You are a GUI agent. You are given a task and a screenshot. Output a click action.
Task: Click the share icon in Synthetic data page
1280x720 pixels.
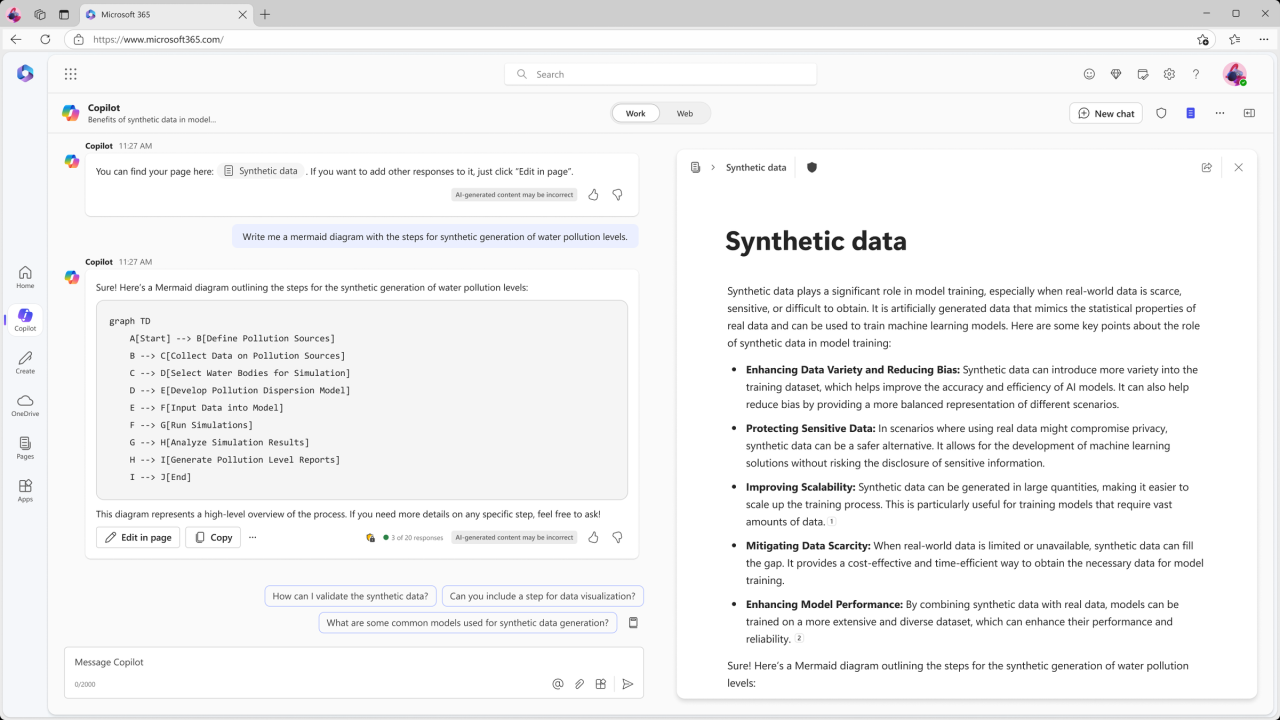[1206, 168]
